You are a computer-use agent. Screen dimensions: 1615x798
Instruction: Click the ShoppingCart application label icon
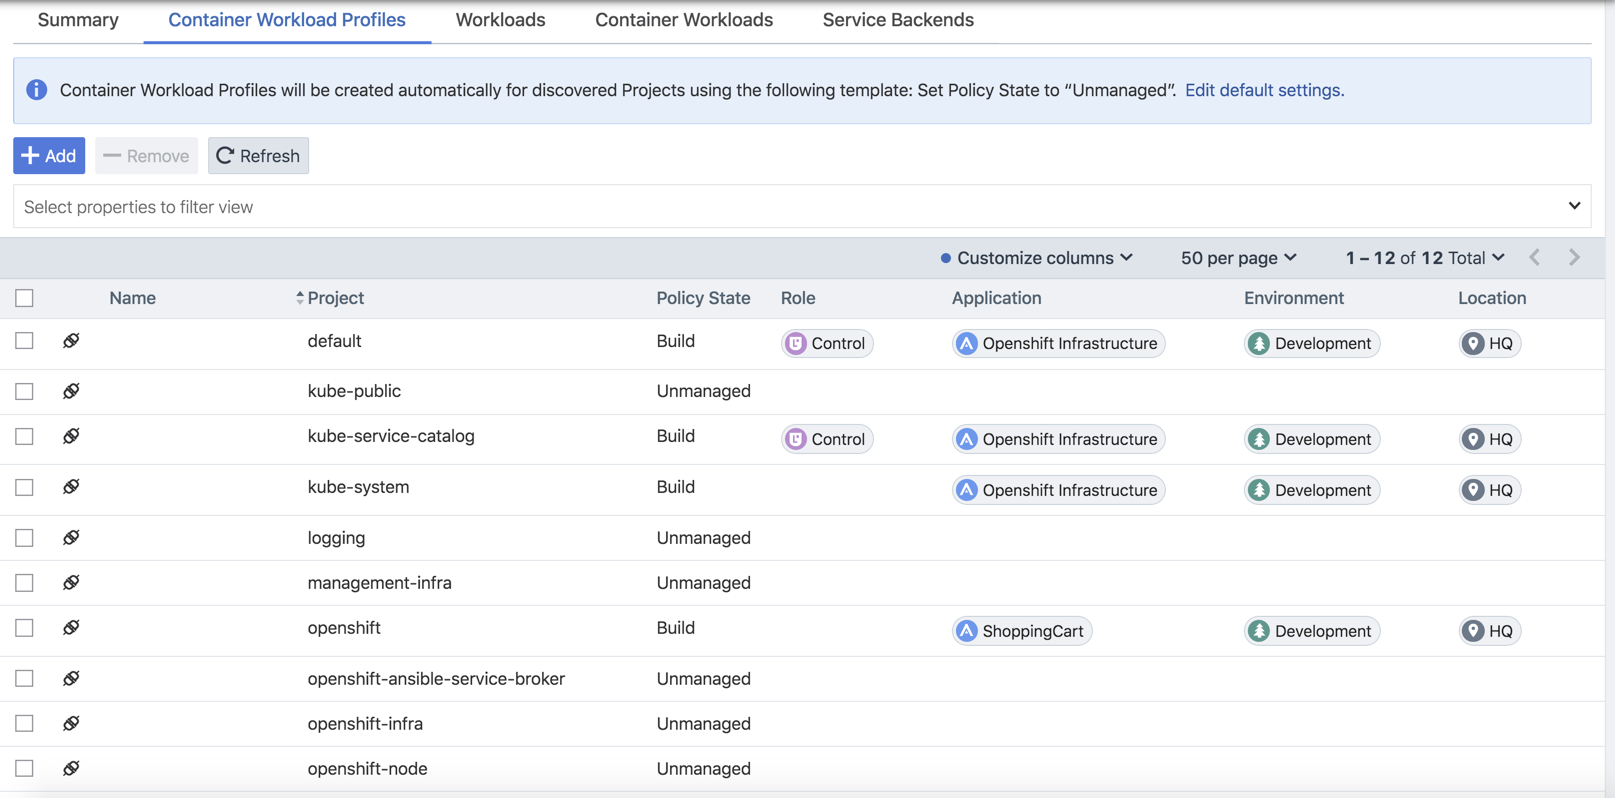tap(966, 631)
